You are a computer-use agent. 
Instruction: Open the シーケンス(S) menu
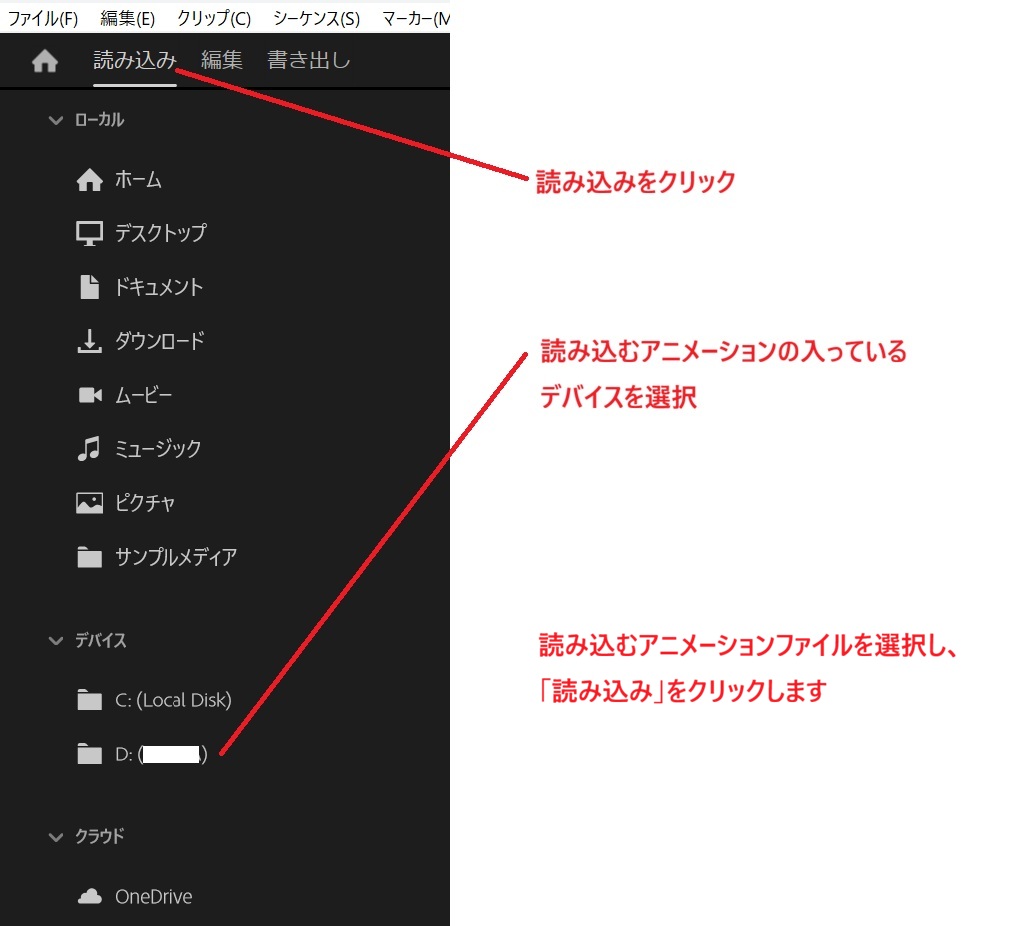[316, 19]
